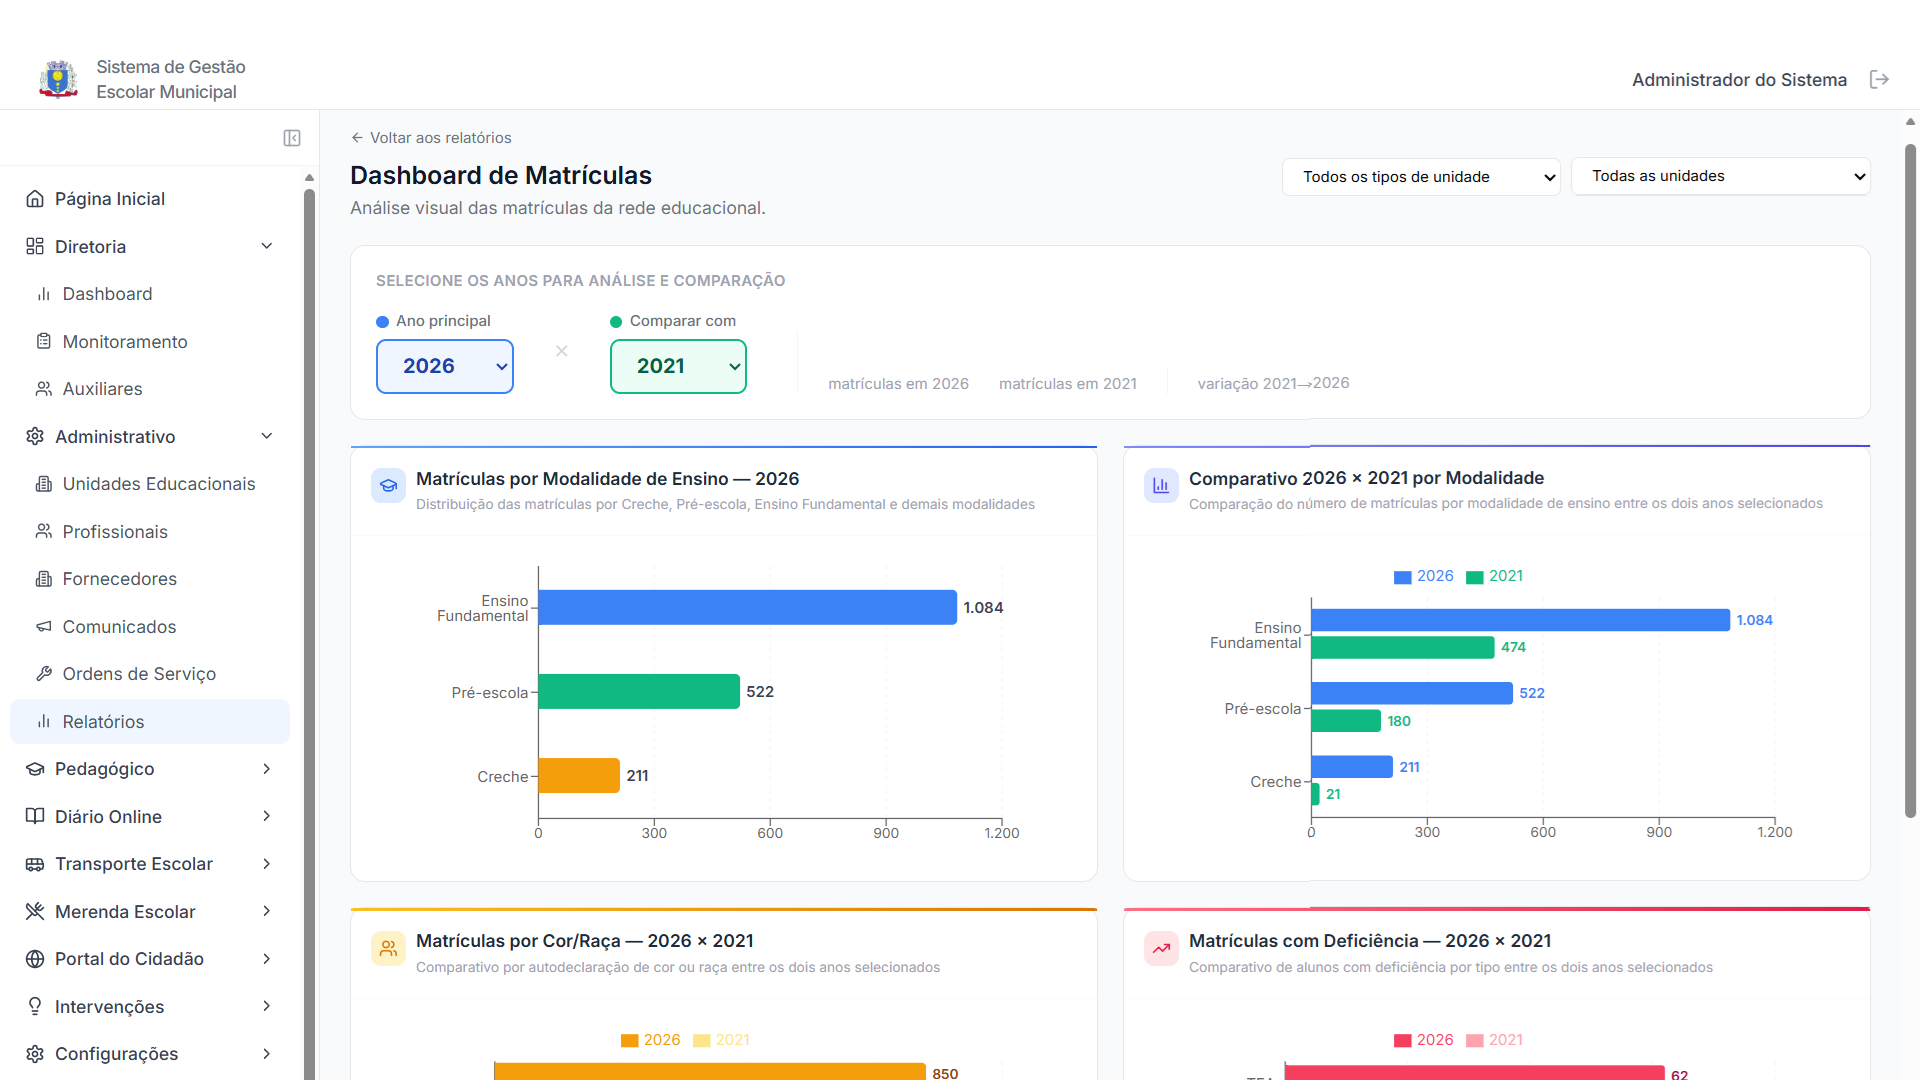Image resolution: width=1920 pixels, height=1080 pixels.
Task: Expand the Transporte Escolar chevron
Action: click(x=267, y=864)
